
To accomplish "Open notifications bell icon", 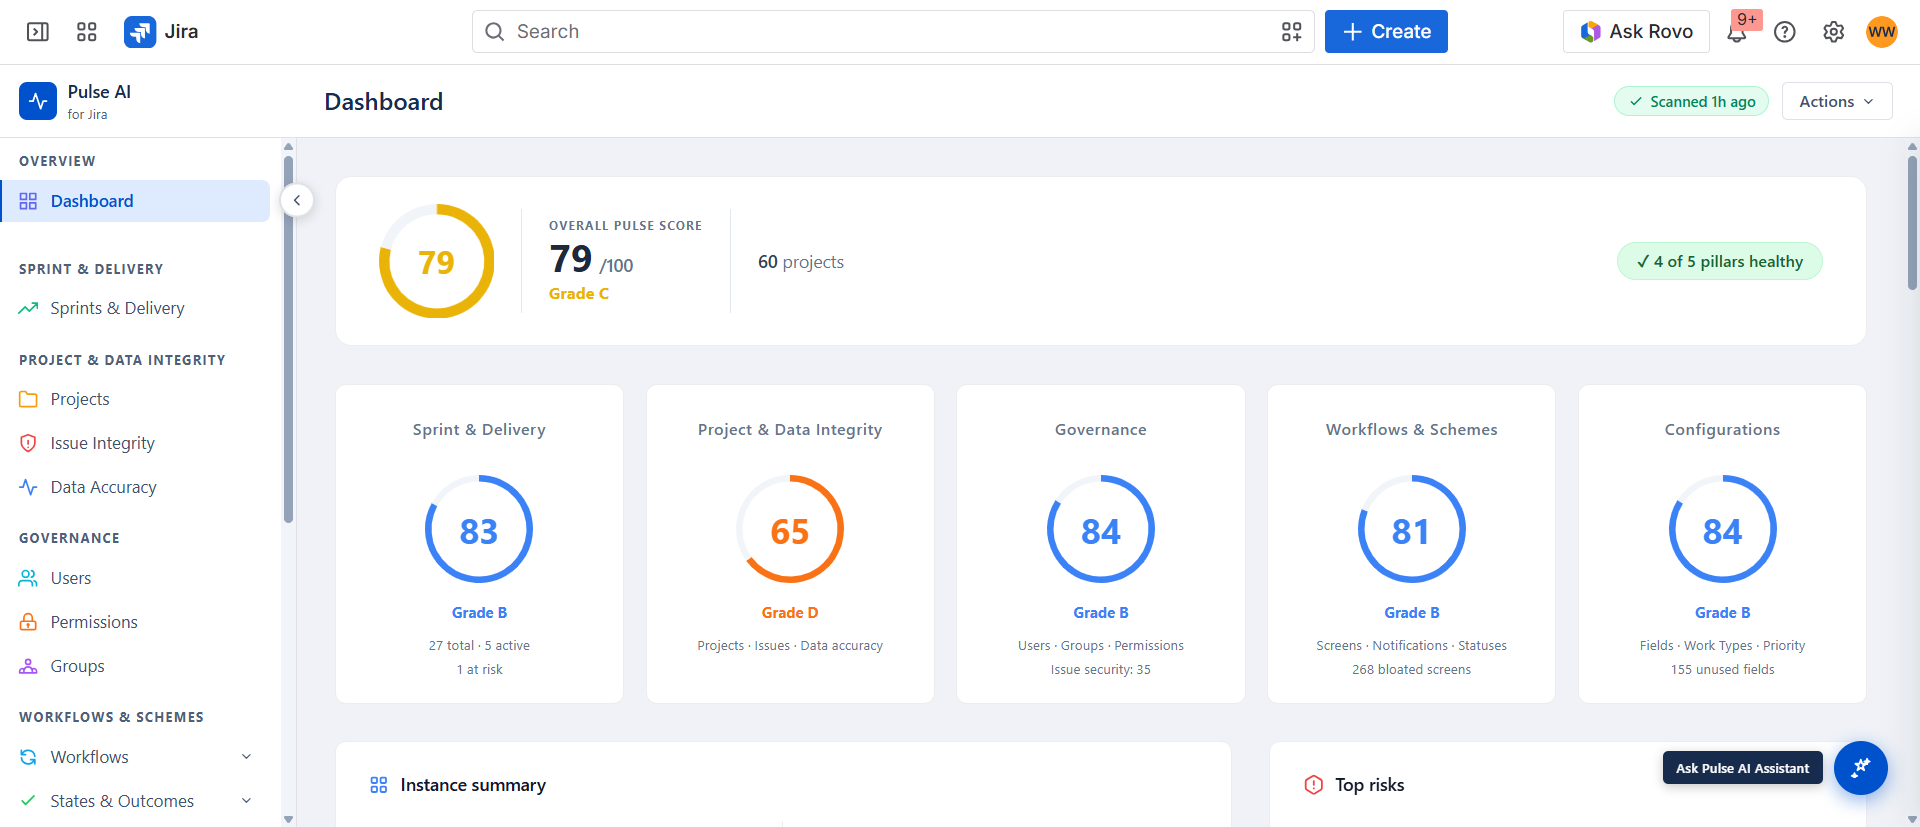I will coord(1737,32).
